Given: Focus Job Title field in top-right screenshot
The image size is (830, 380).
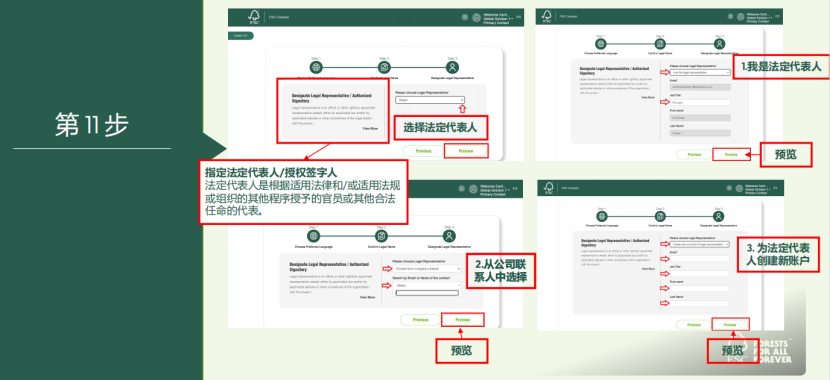Looking at the screenshot, I should (700, 103).
